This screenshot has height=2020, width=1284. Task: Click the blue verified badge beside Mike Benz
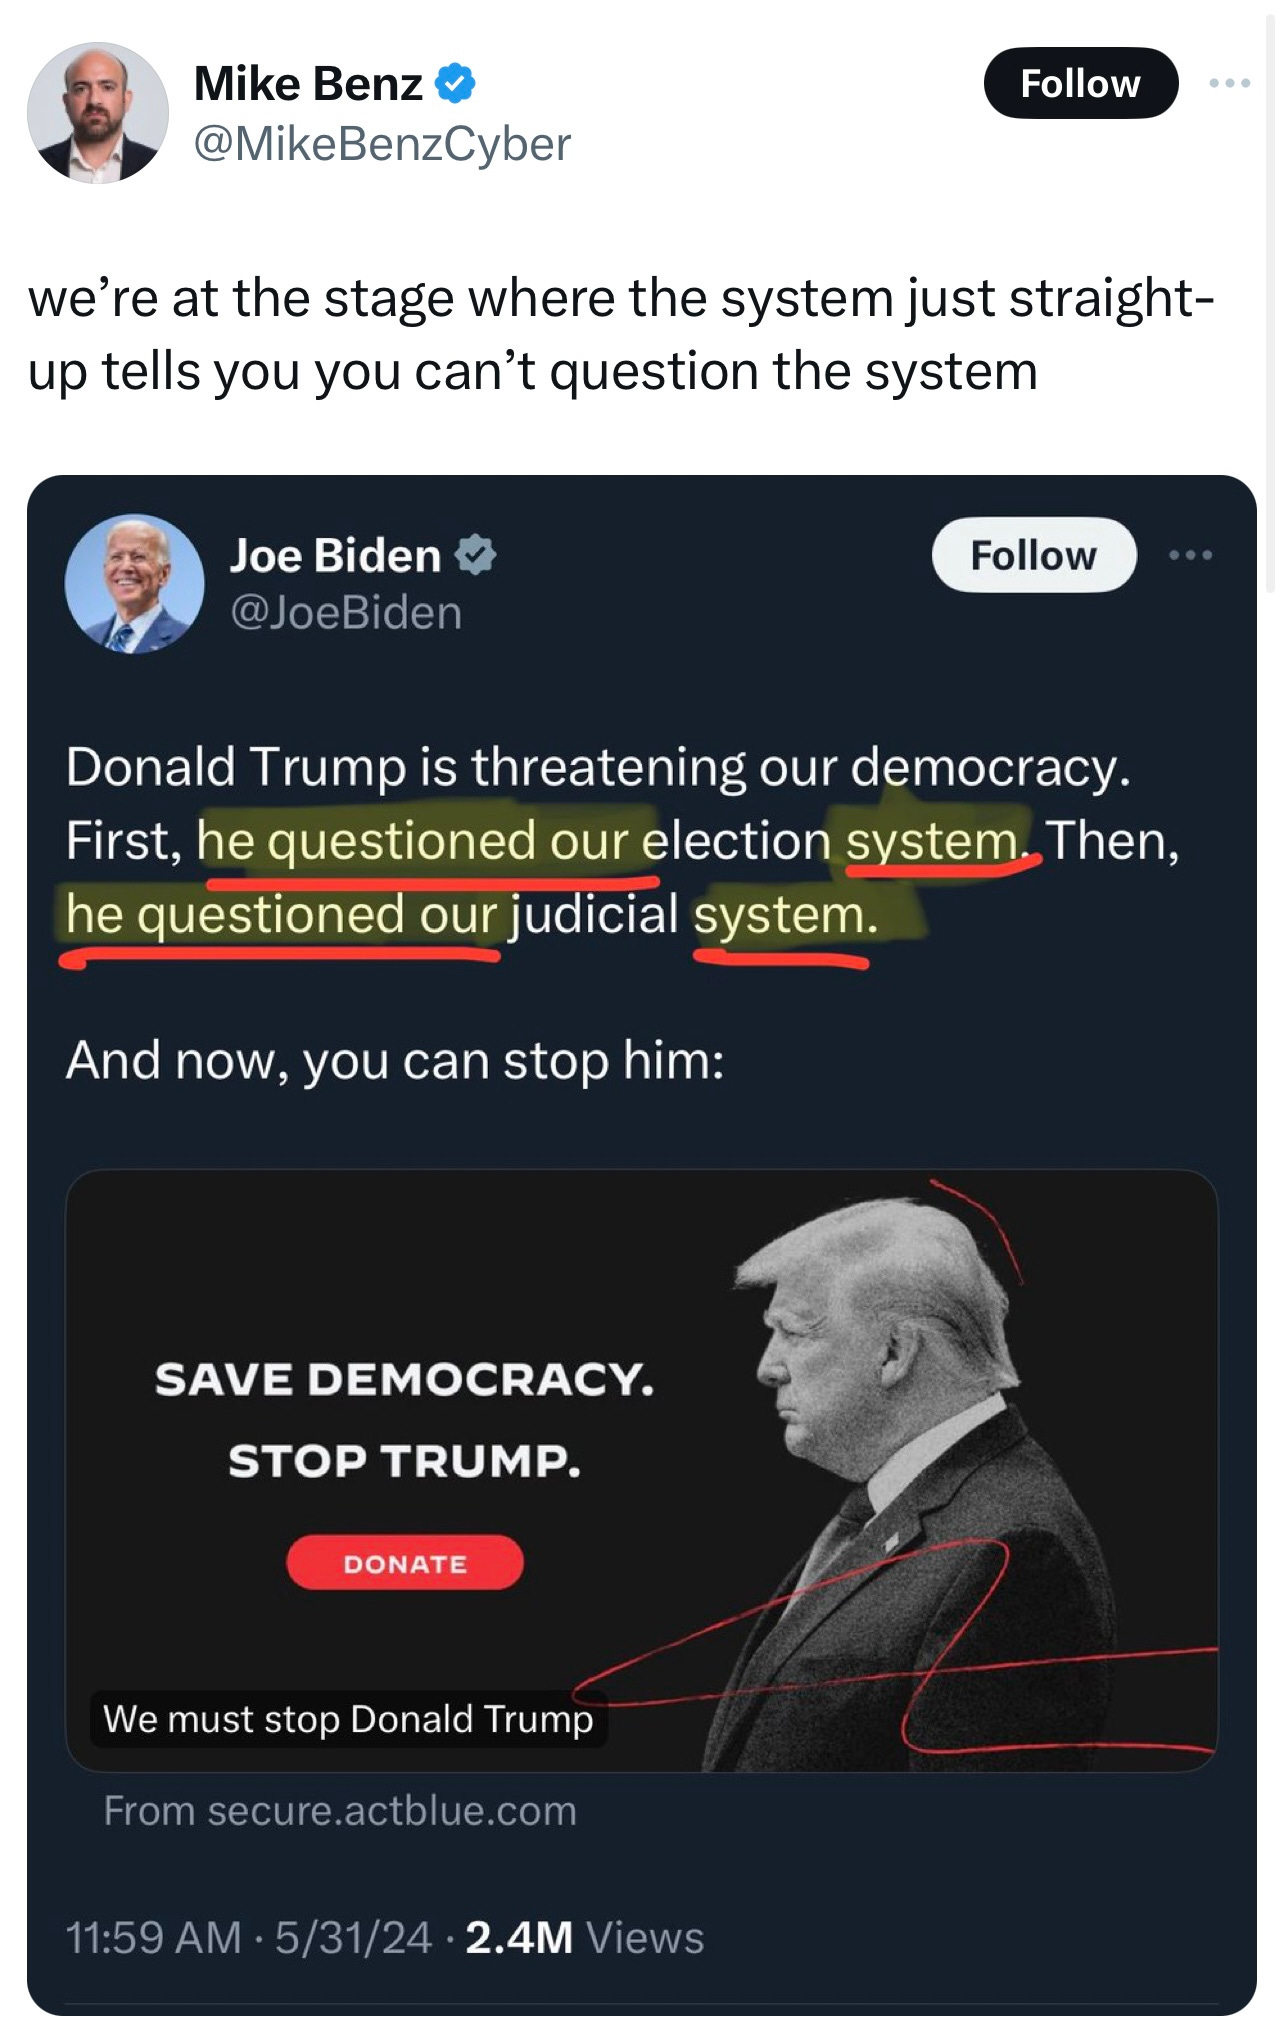point(455,83)
